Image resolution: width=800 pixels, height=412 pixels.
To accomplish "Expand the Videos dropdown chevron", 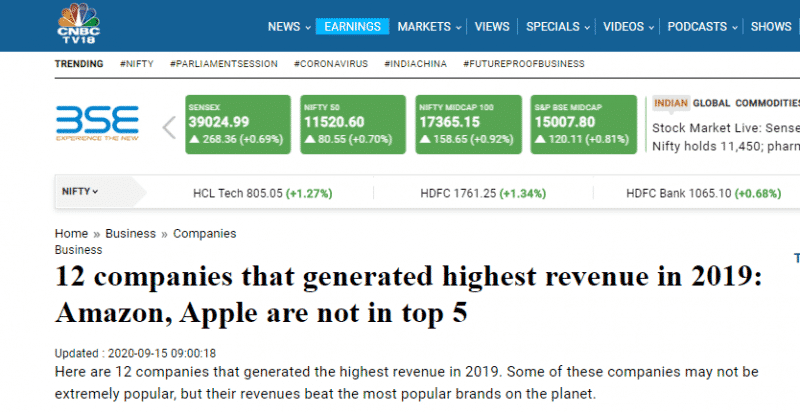I will (x=651, y=28).
